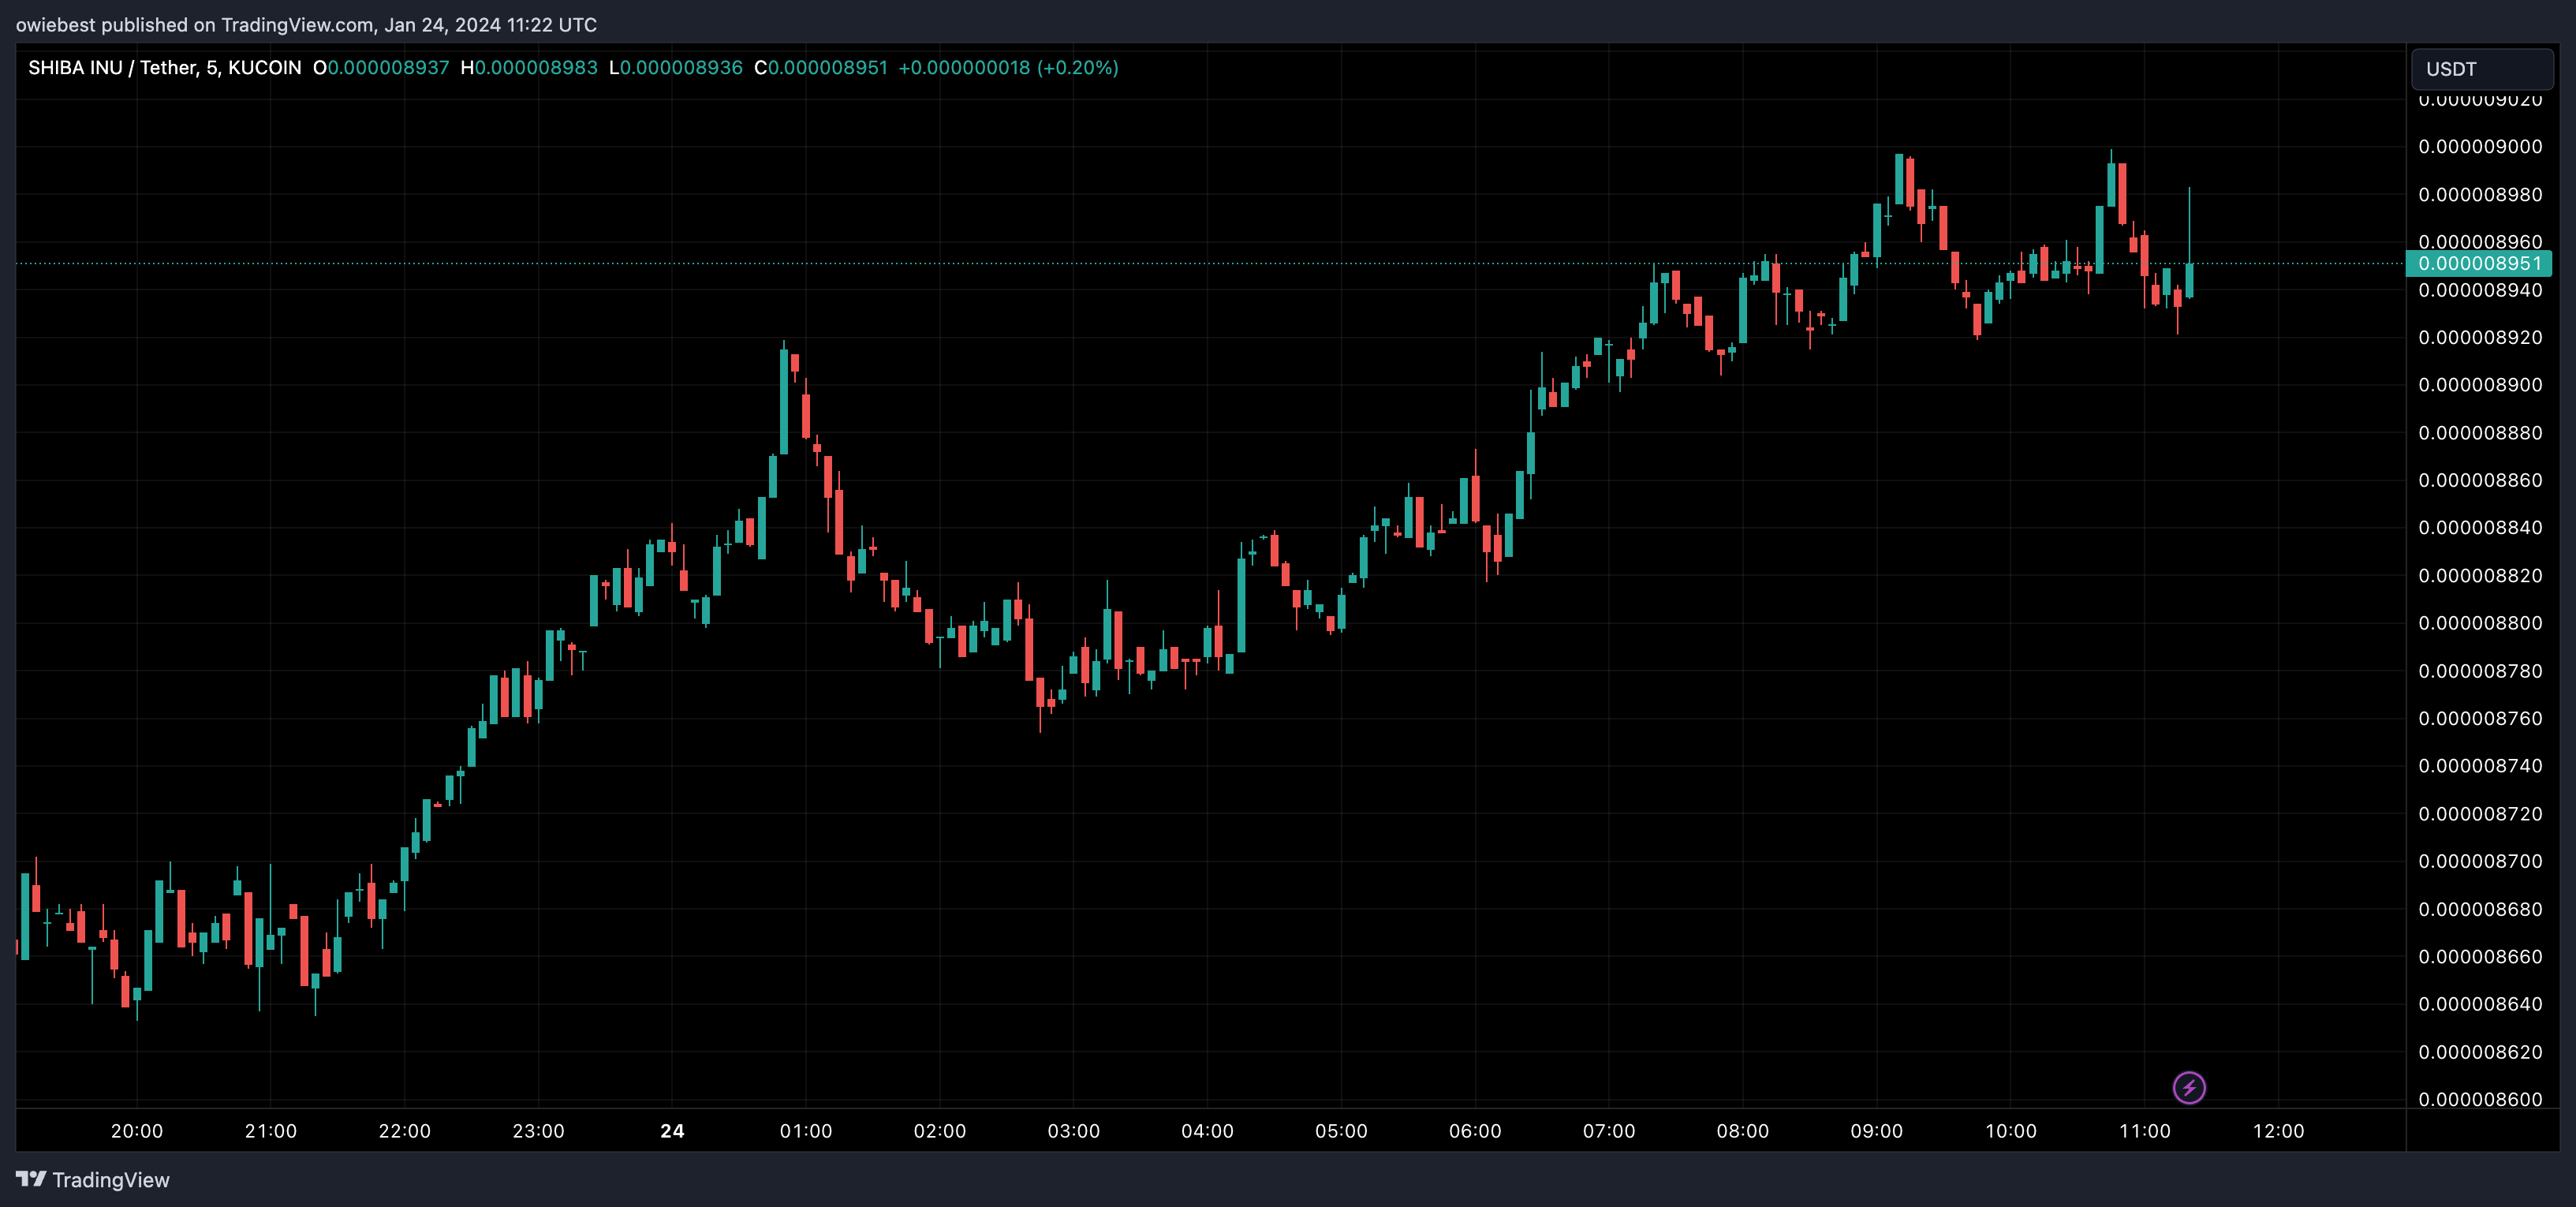
Task: Click the 12:00 time axis label
Action: click(2278, 1131)
